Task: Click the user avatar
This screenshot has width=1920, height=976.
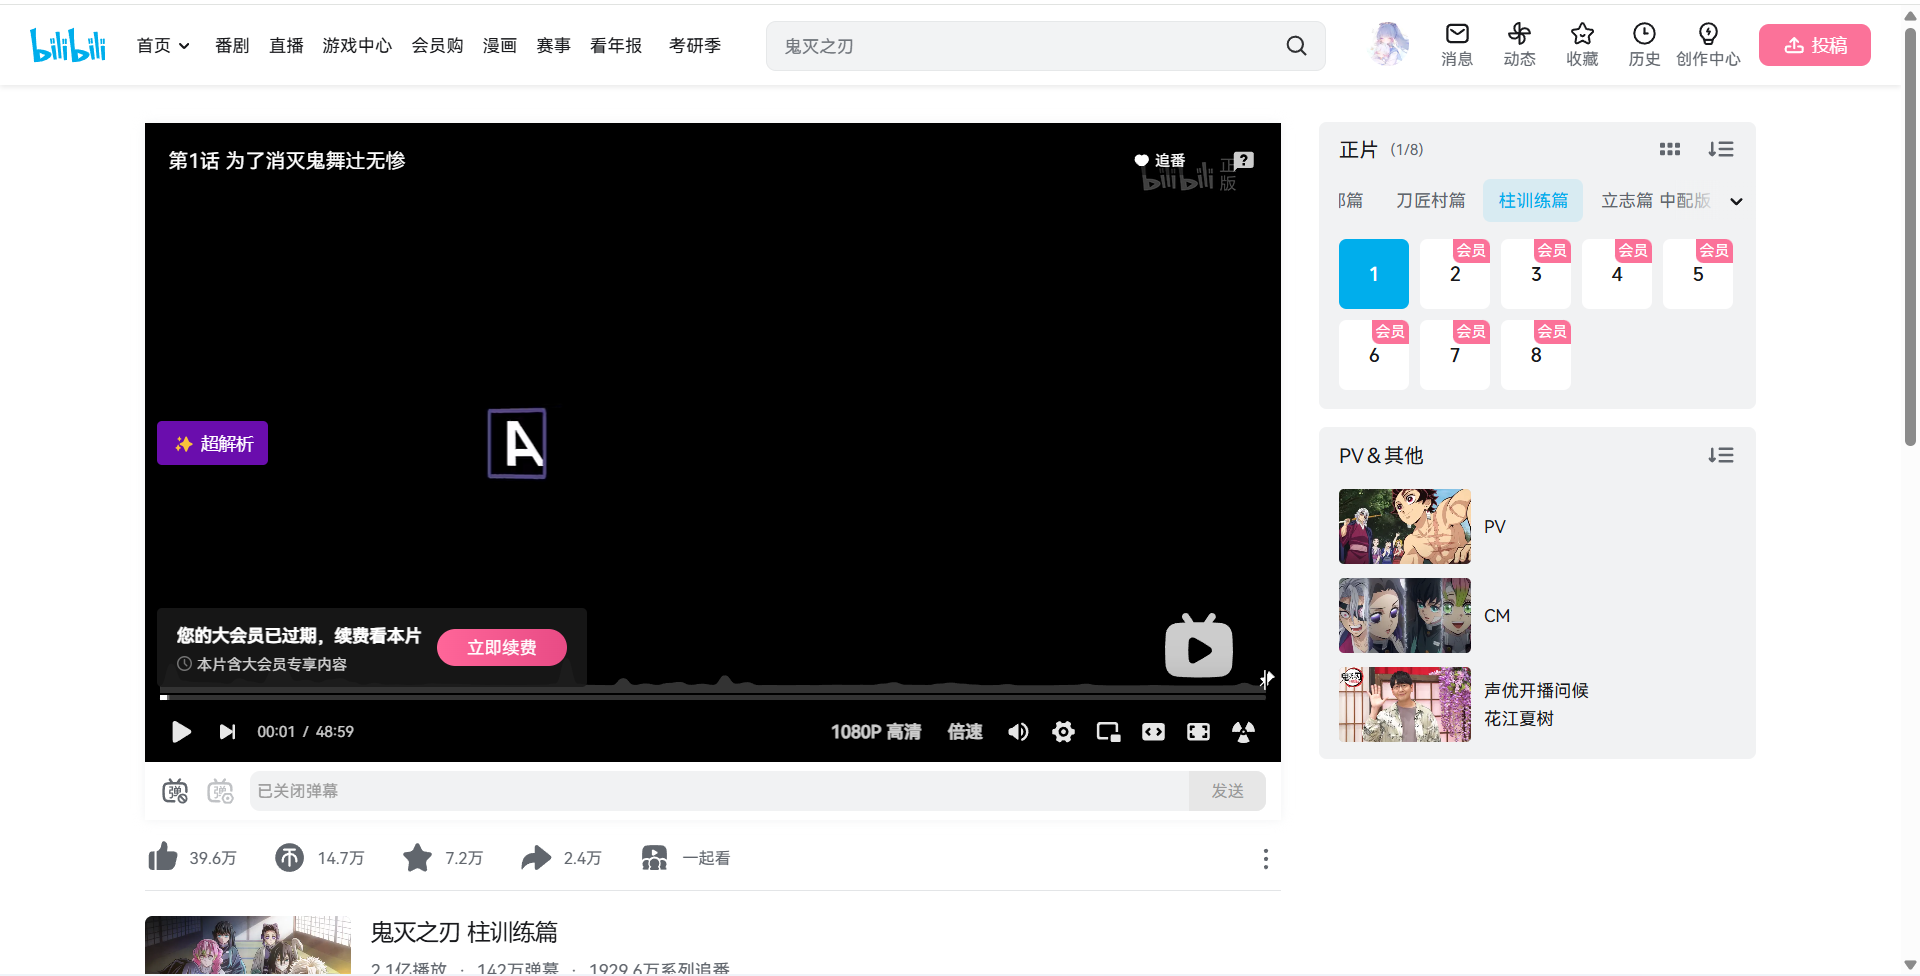Action: tap(1389, 45)
